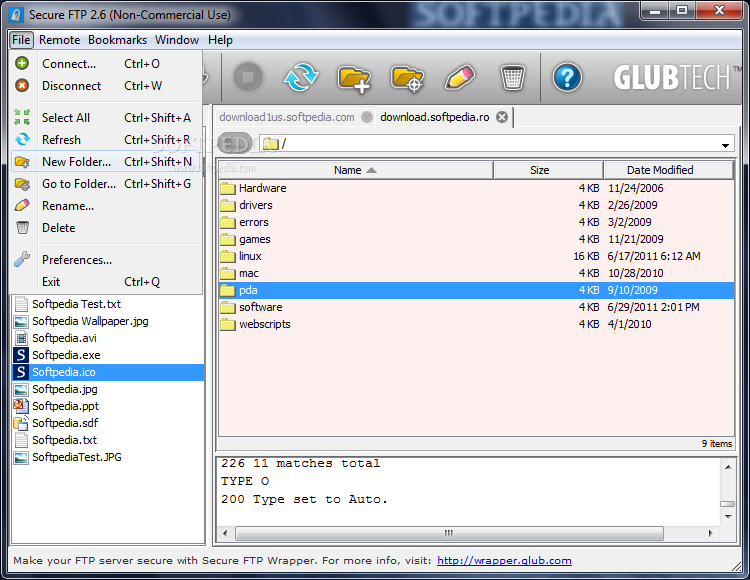Image resolution: width=750 pixels, height=580 pixels.
Task: Click log scrollbar right arrow
Action: click(x=710, y=533)
